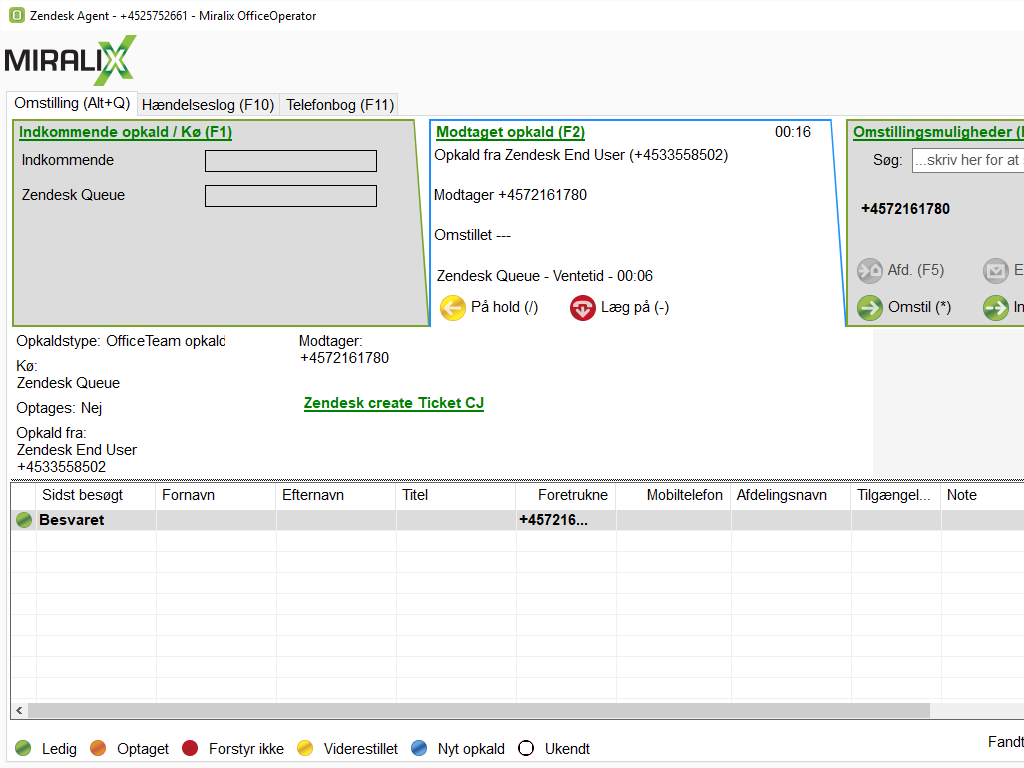Open the Zendesk create Ticket CJ link
Screen dimensions: 1024x768
(x=393, y=403)
